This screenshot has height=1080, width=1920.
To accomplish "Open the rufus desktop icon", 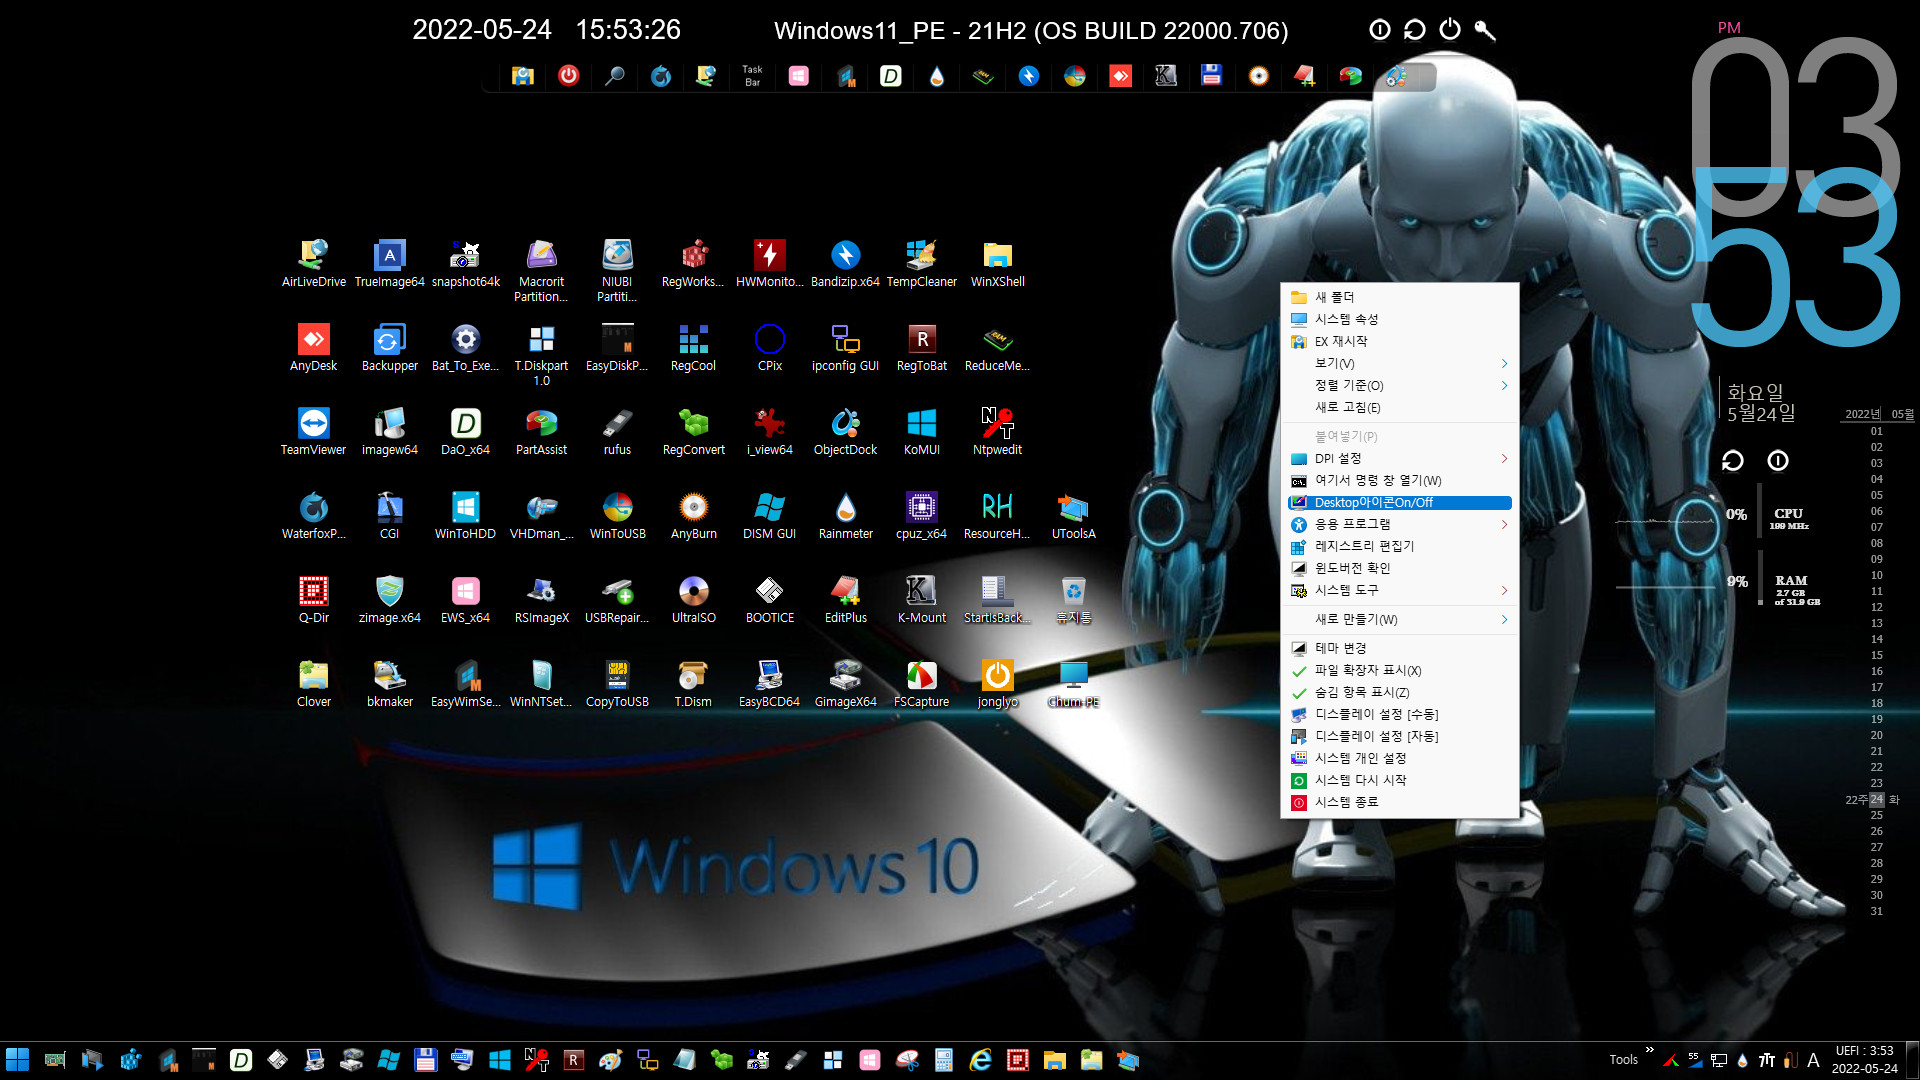I will click(617, 432).
